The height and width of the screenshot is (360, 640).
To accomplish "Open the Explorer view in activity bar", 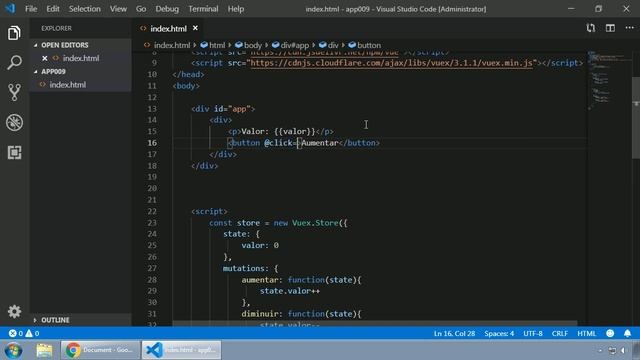I will click(14, 33).
